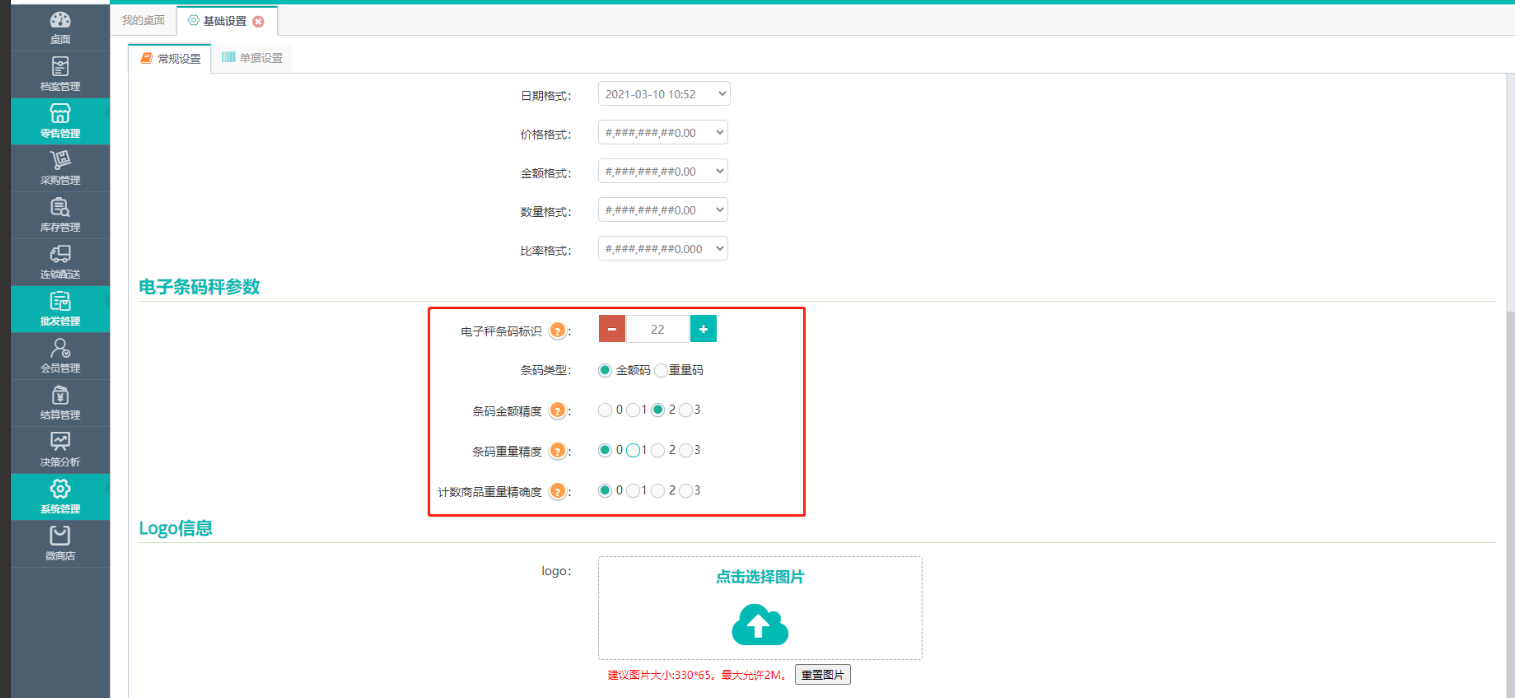Set 条码金额精度 to 1
The image size is (1515, 698).
[x=633, y=409]
